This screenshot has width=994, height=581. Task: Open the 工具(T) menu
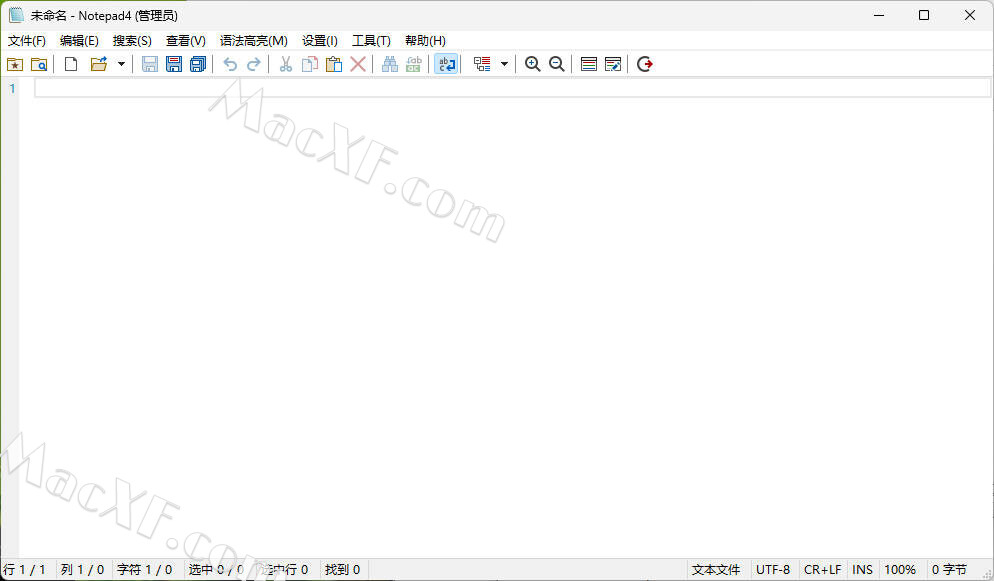[371, 41]
